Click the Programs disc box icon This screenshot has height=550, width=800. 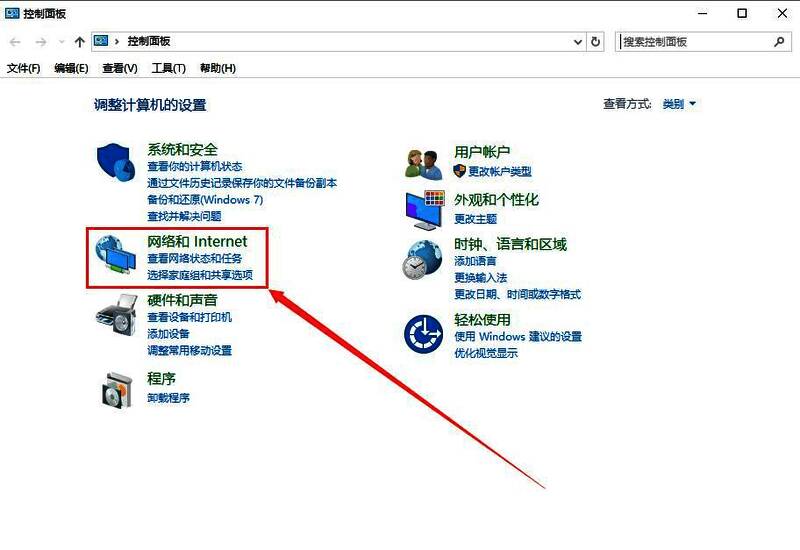point(115,387)
